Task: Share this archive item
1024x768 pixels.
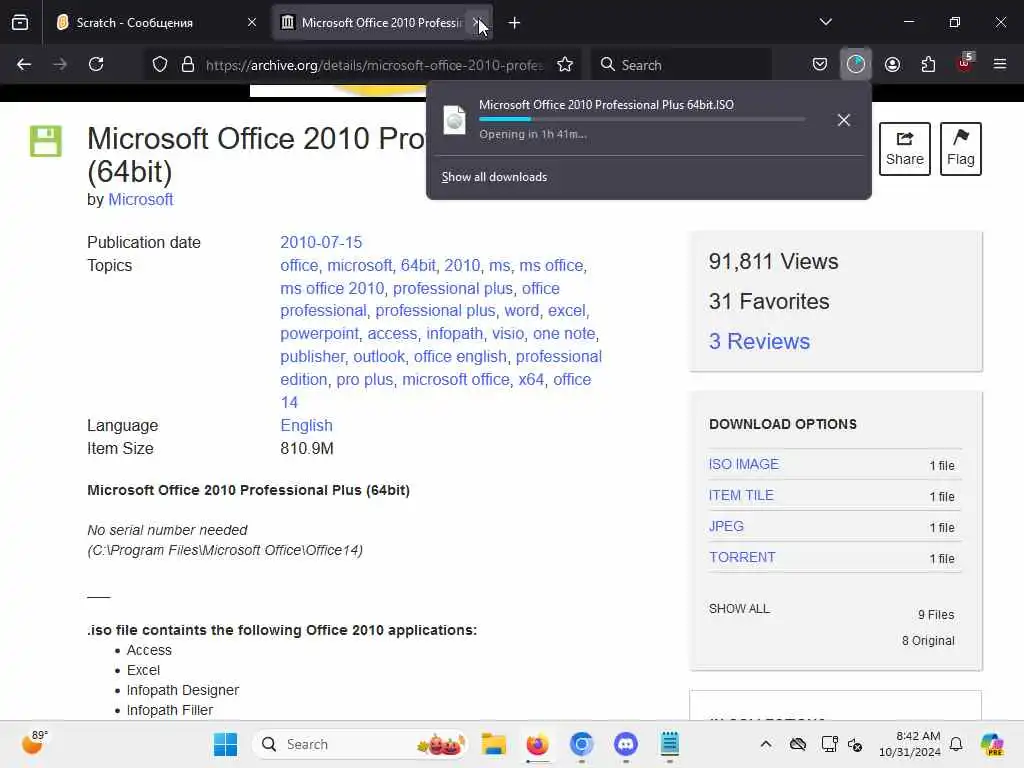Action: (x=904, y=149)
